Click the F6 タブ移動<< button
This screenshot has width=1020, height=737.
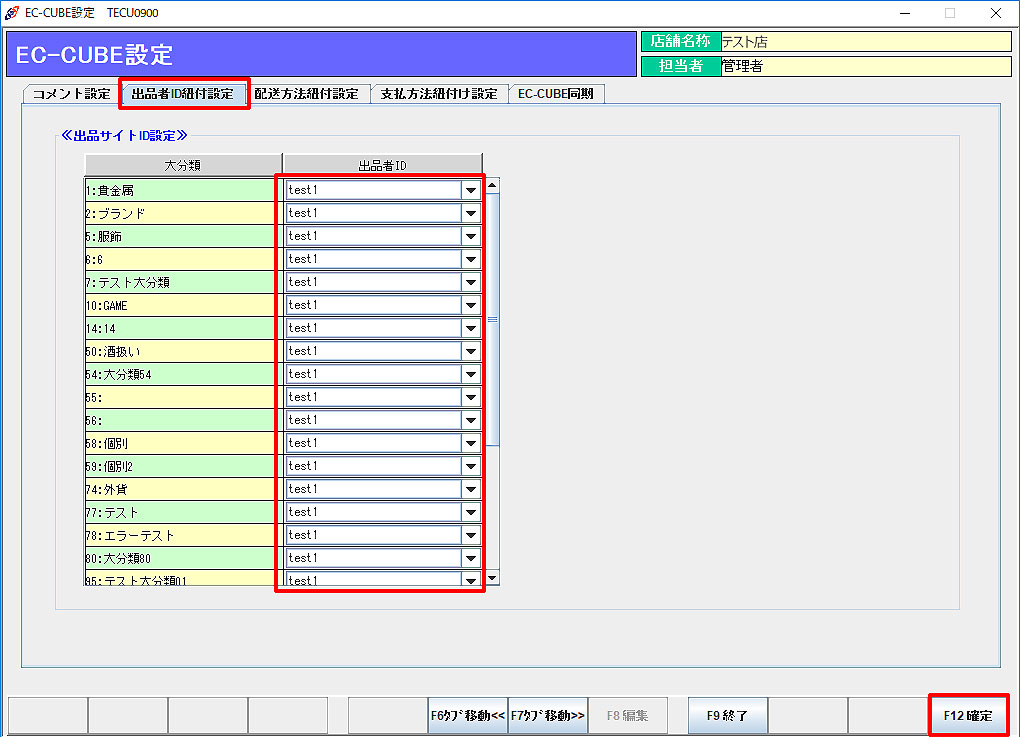pyautogui.click(x=467, y=716)
